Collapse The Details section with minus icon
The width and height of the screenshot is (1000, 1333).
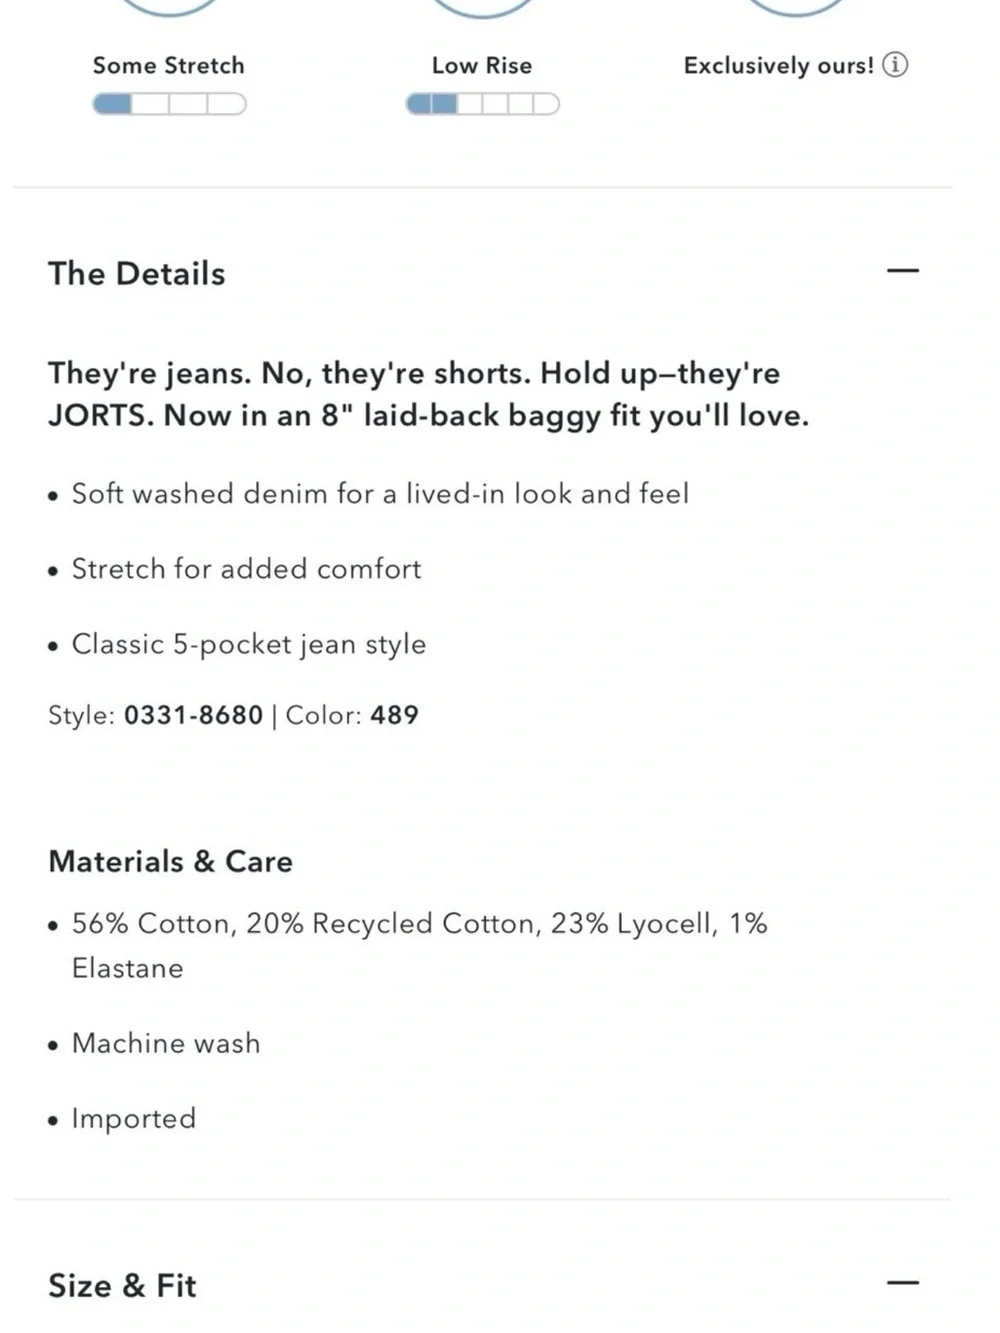903,270
